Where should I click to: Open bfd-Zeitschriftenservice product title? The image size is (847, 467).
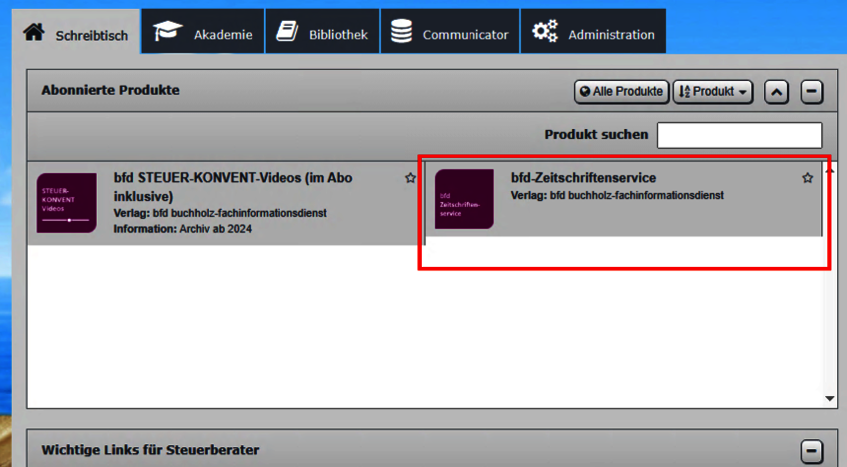pos(583,178)
